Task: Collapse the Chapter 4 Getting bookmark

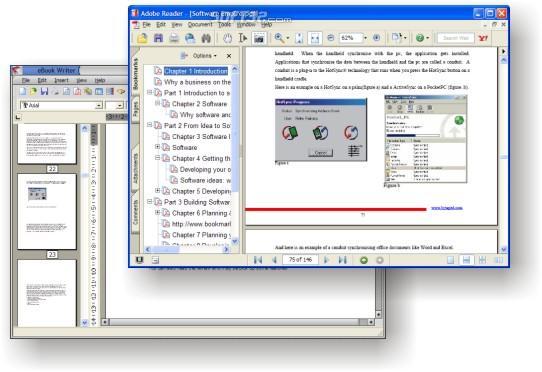Action: (157, 158)
